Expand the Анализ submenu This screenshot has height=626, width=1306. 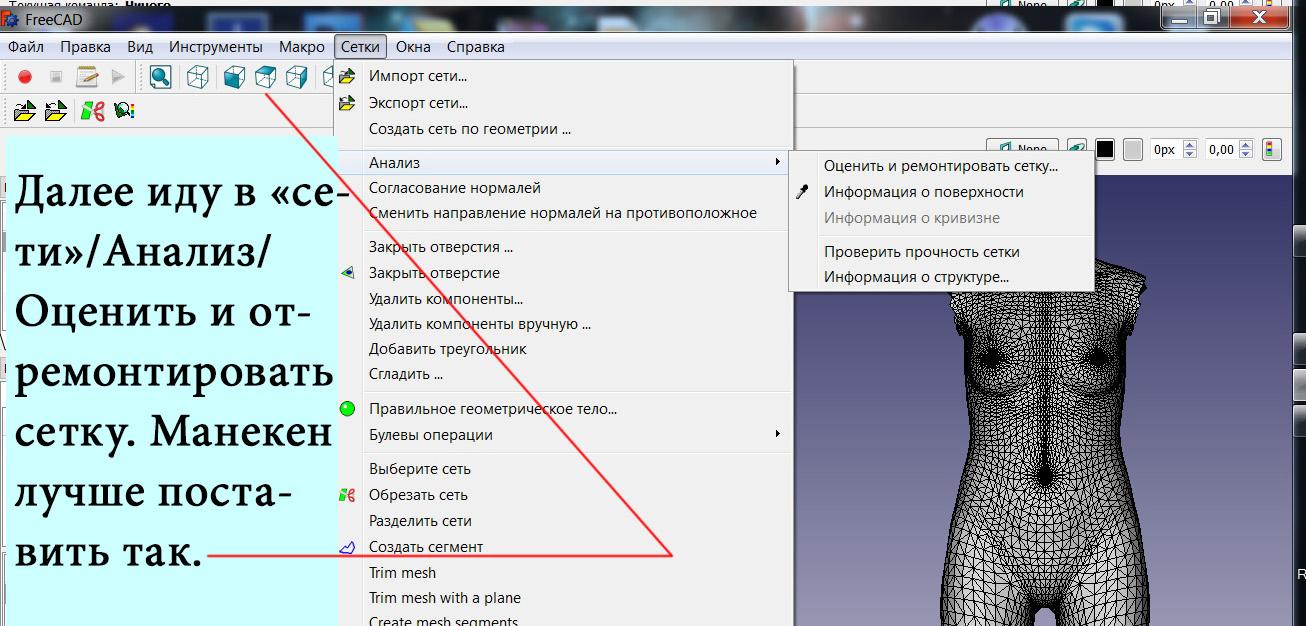point(563,162)
